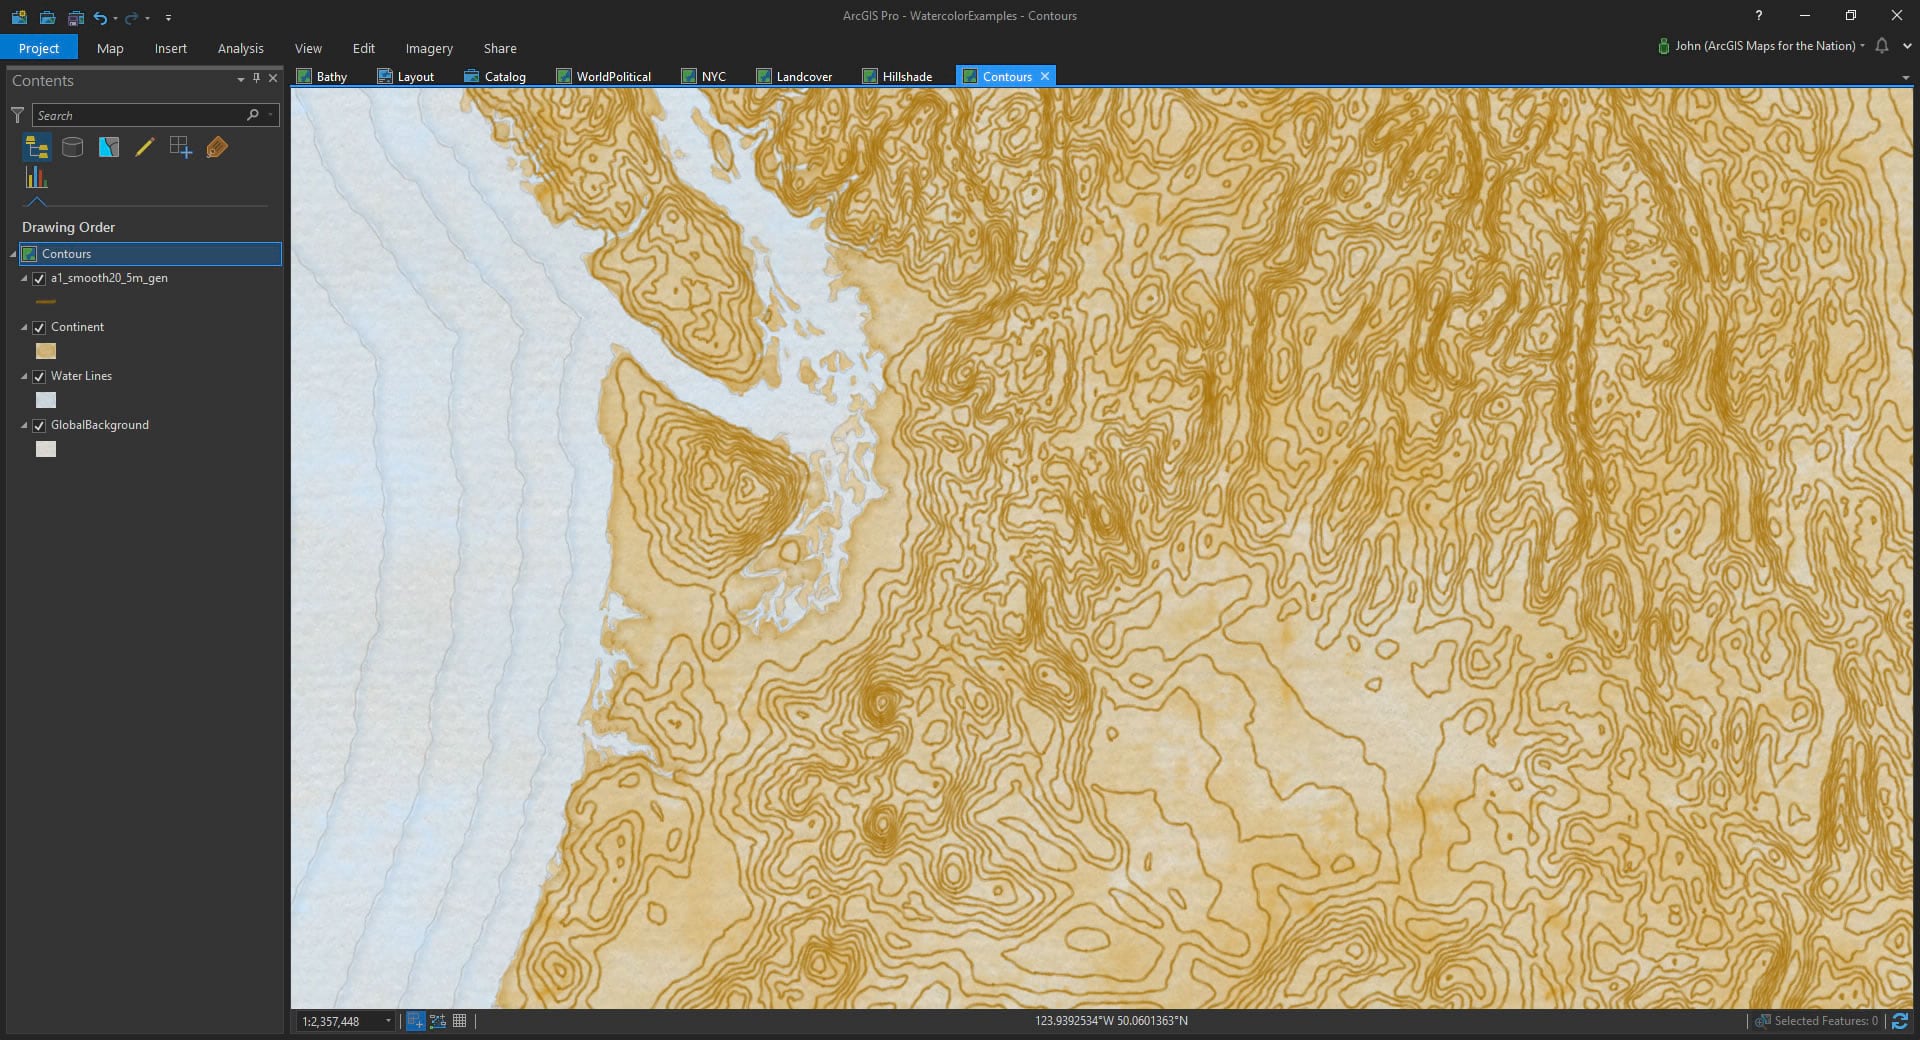Toggle map Grid in the status bar
Image resolution: width=1920 pixels, height=1040 pixels.
point(460,1021)
